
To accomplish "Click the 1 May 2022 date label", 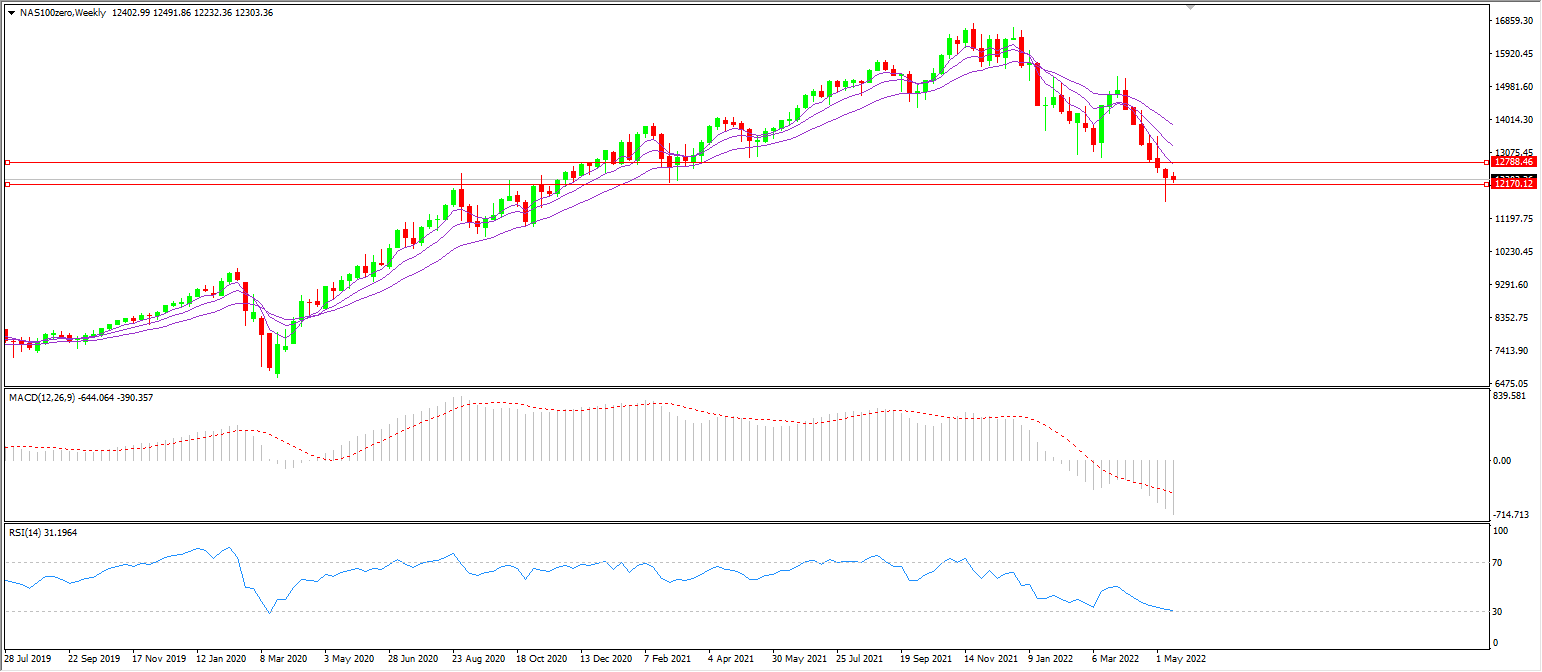I will coord(1181,660).
